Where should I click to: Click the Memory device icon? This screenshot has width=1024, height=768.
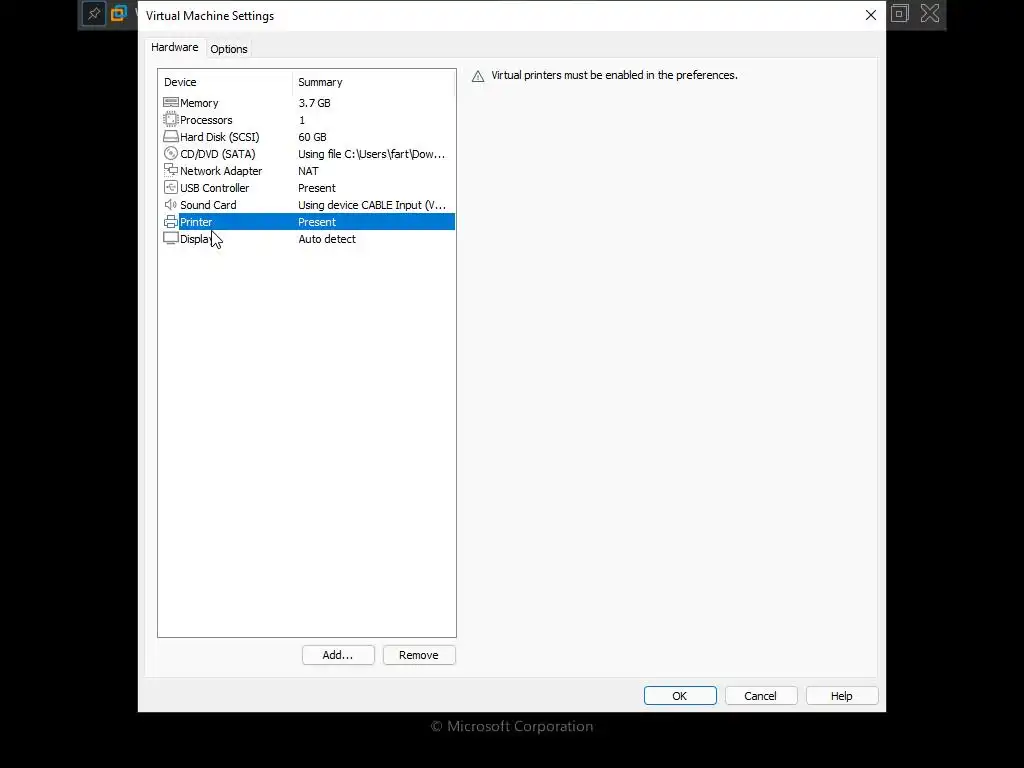[x=170, y=103]
